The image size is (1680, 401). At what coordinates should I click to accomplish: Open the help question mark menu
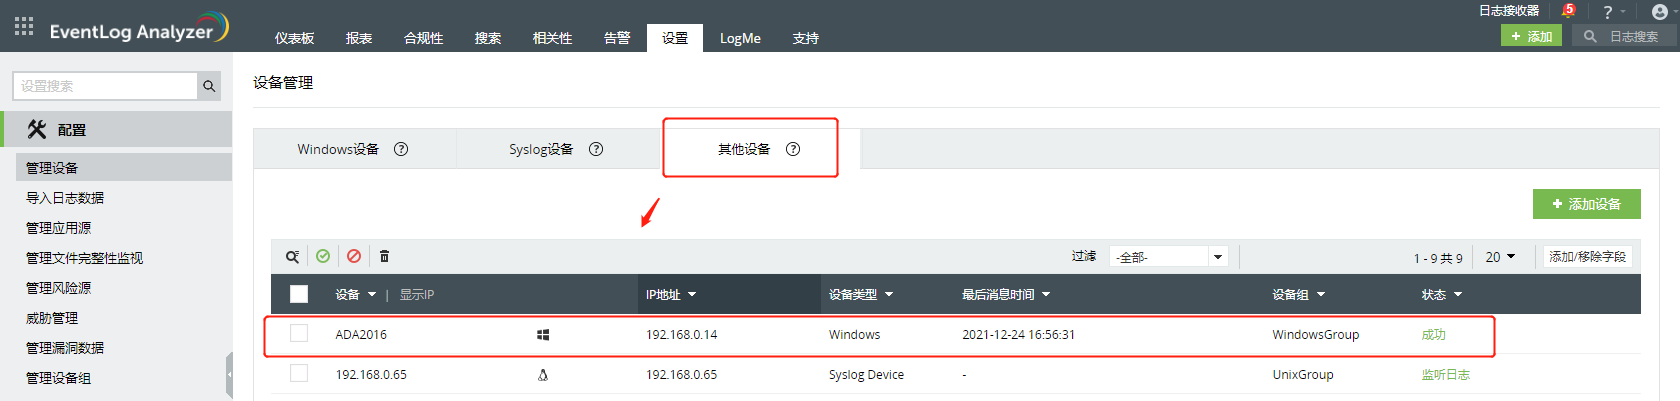click(1608, 12)
